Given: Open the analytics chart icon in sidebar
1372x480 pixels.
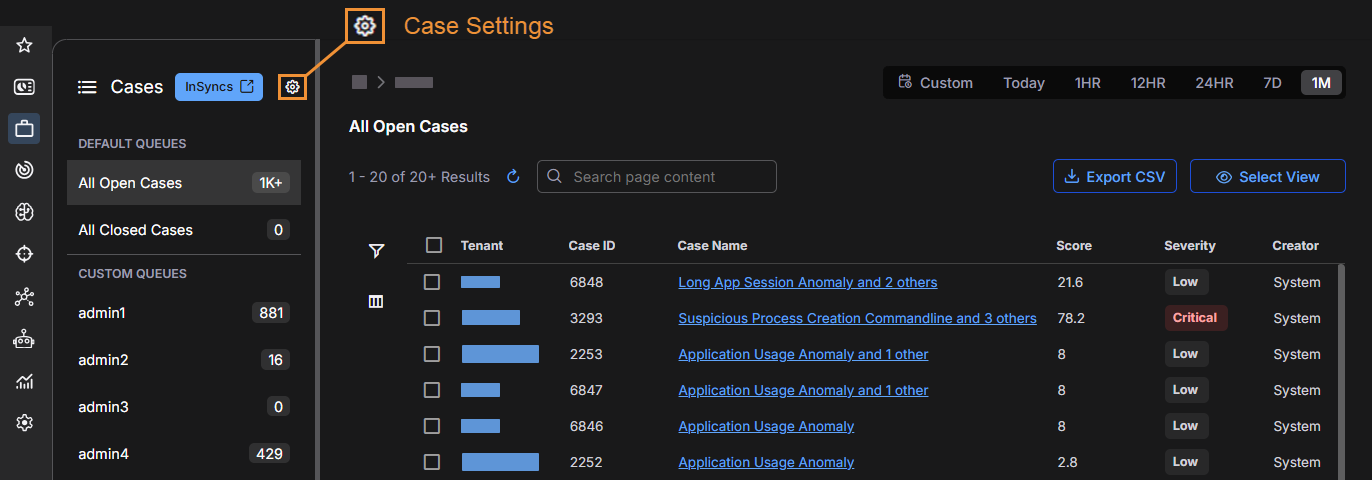Looking at the screenshot, I should [x=25, y=381].
